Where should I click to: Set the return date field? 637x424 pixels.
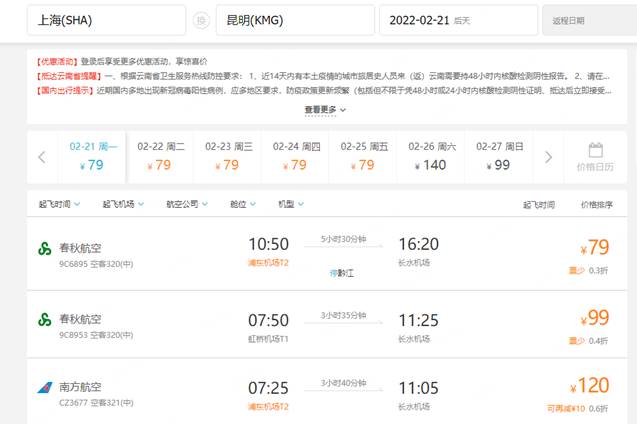tap(589, 20)
